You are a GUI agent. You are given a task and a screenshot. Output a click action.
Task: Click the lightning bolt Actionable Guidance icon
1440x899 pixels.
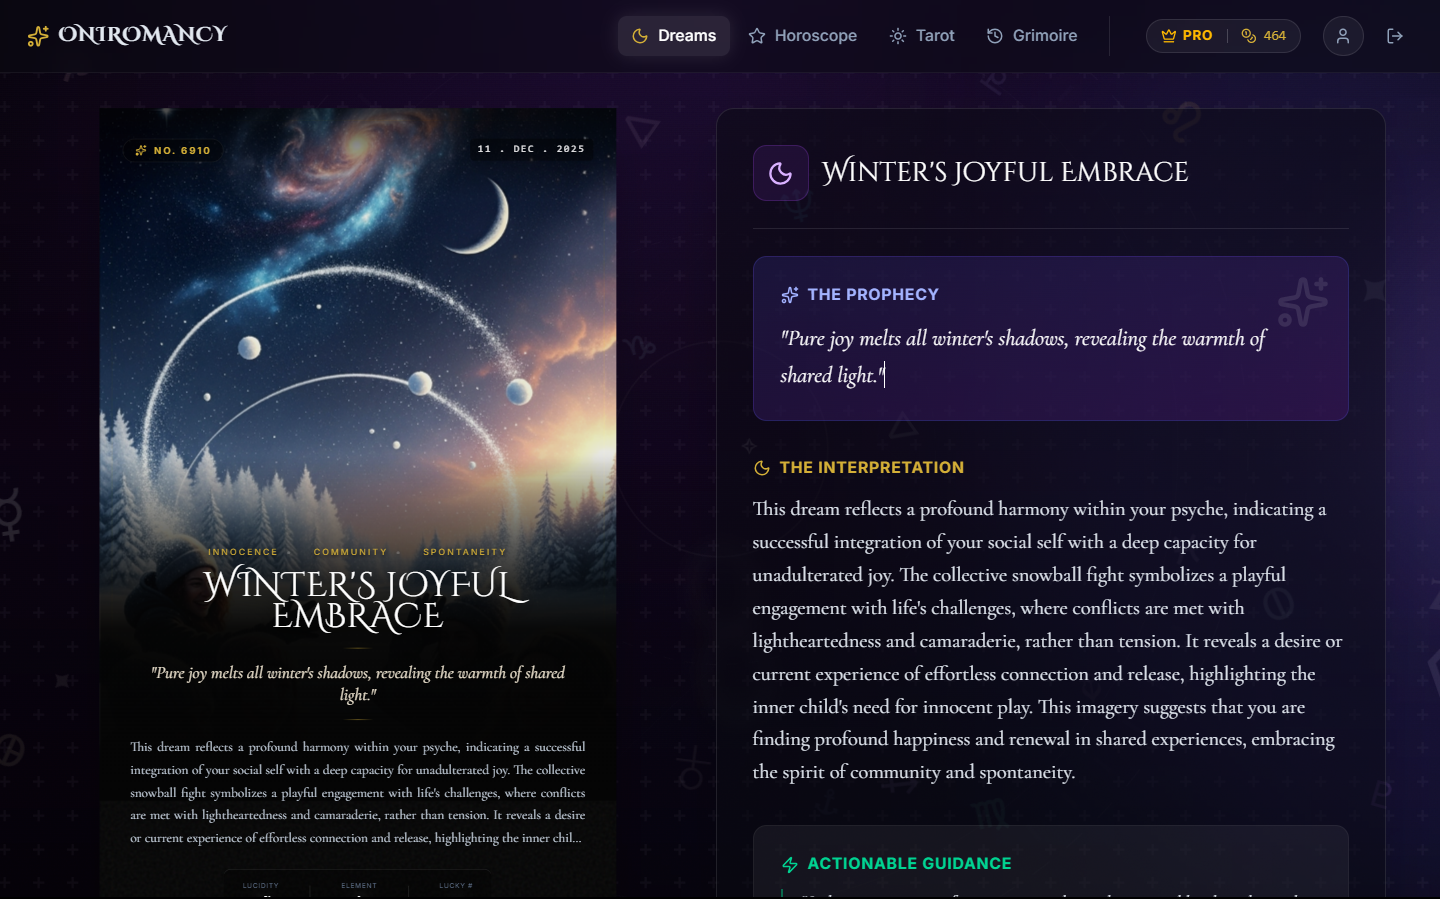point(790,864)
